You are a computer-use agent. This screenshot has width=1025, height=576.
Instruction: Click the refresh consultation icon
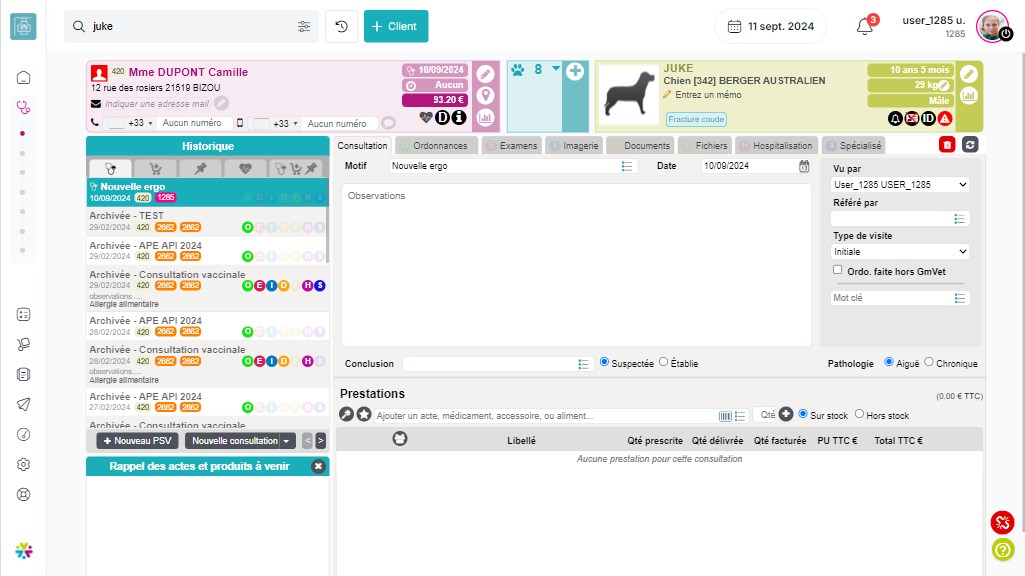[969, 146]
